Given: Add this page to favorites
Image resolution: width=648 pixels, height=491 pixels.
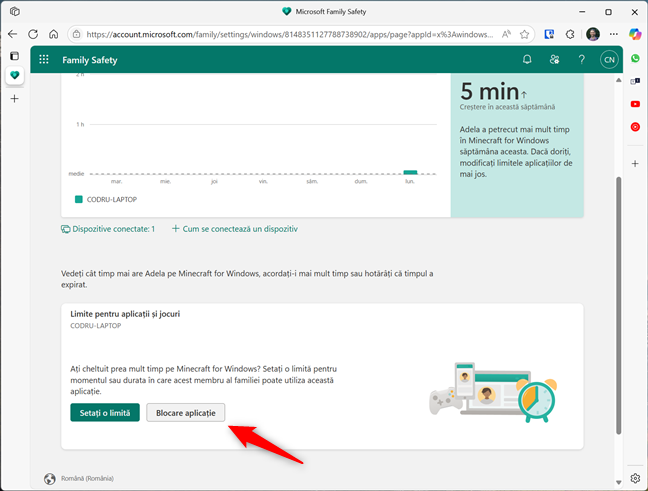Looking at the screenshot, I should 524,34.
